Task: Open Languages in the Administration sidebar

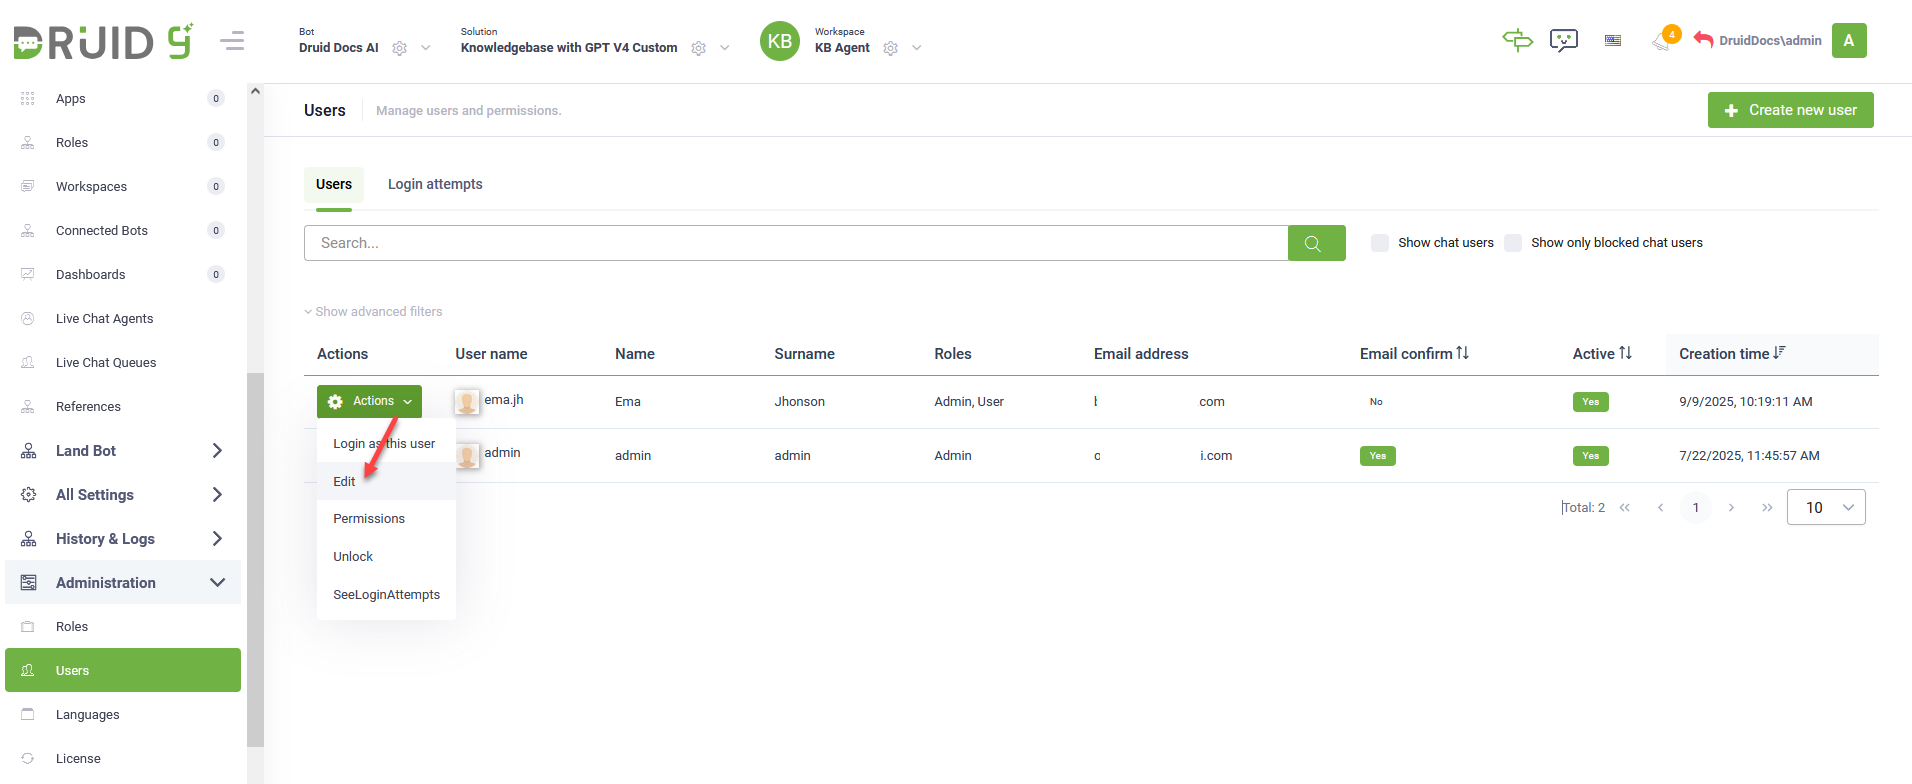Action: click(88, 715)
